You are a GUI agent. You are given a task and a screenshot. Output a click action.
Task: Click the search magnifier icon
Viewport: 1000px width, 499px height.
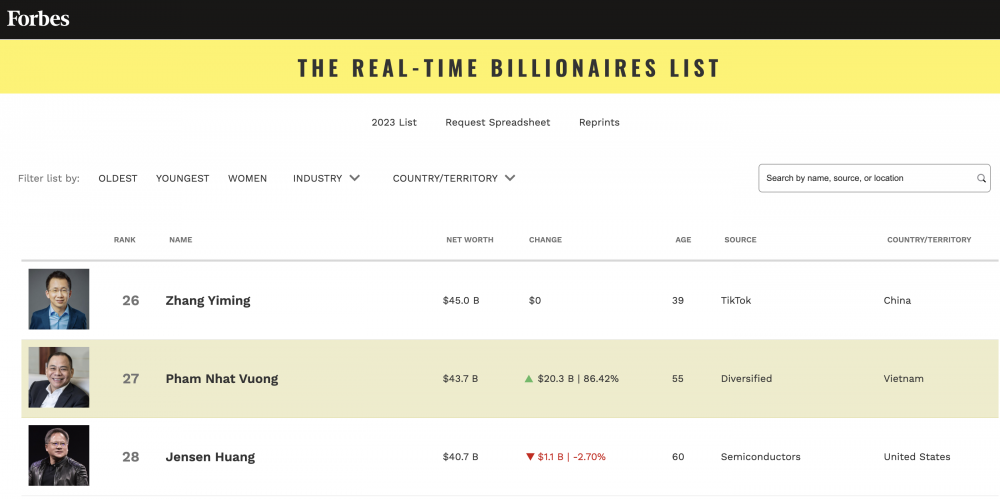982,179
